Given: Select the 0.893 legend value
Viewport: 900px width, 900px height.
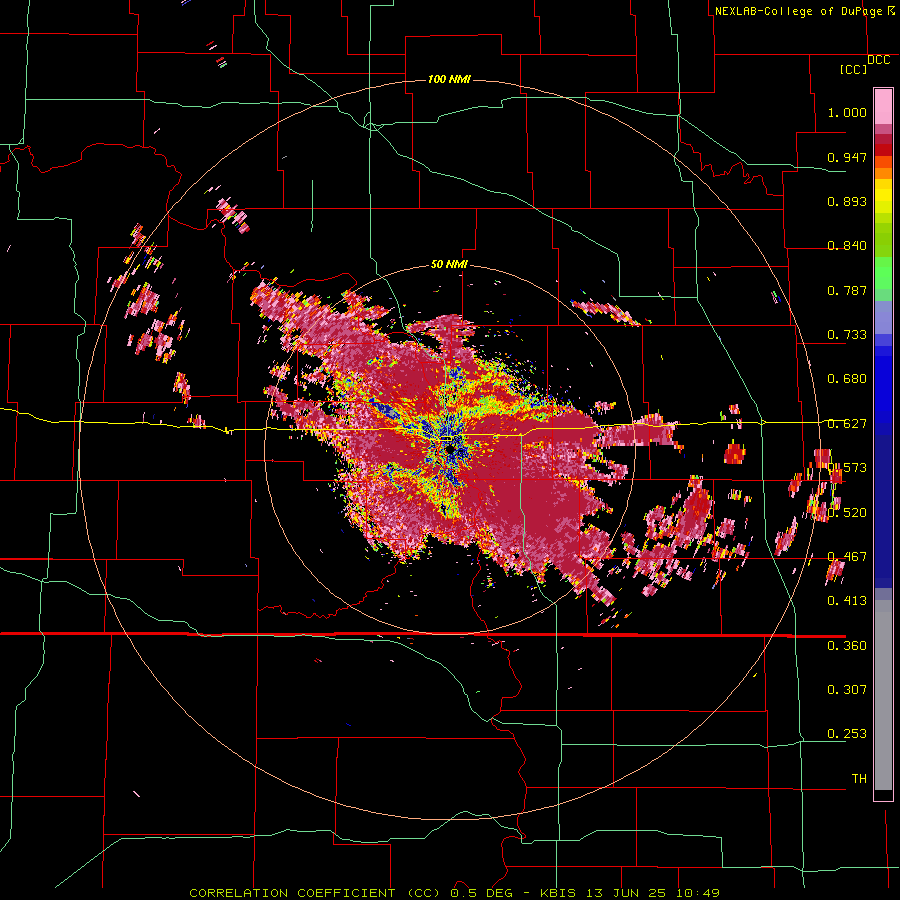Looking at the screenshot, I should (x=847, y=201).
